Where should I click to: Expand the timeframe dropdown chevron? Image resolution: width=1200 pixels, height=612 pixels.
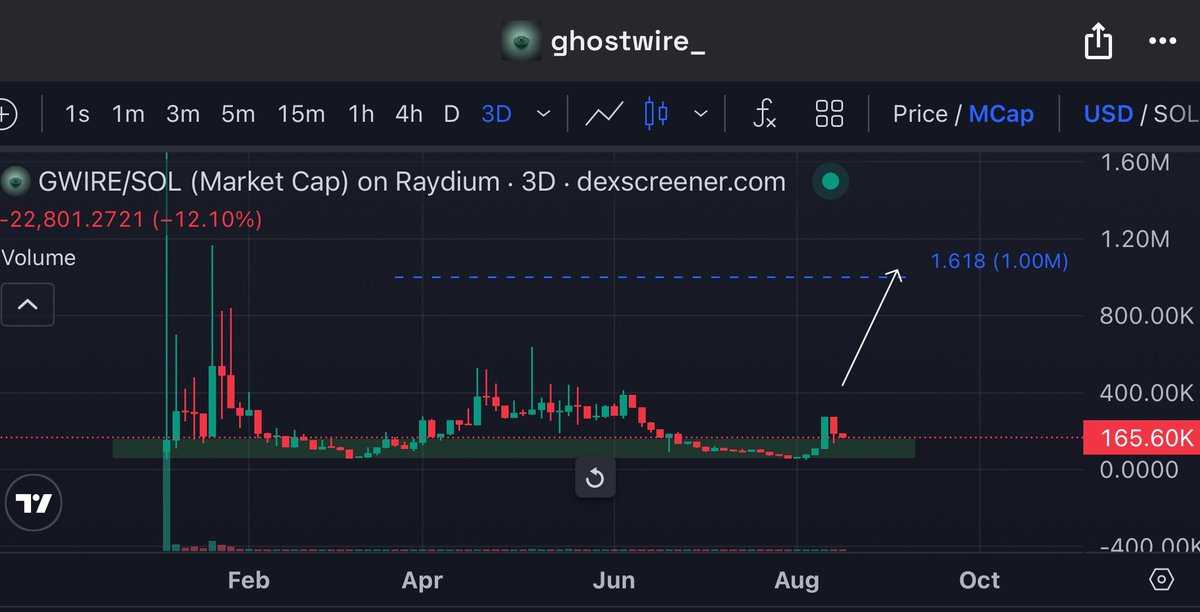pyautogui.click(x=544, y=114)
